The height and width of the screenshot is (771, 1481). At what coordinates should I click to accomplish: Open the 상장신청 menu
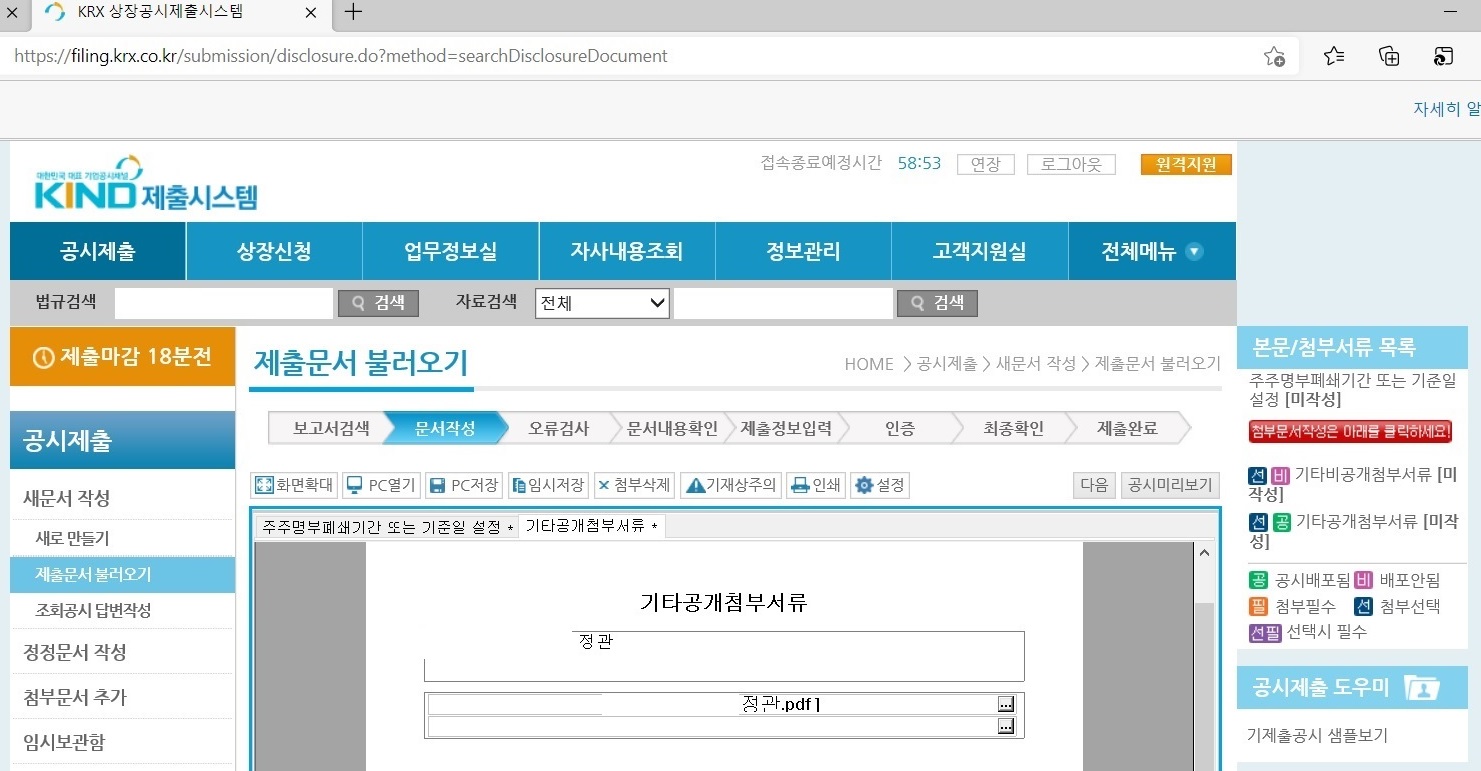pyautogui.click(x=272, y=251)
